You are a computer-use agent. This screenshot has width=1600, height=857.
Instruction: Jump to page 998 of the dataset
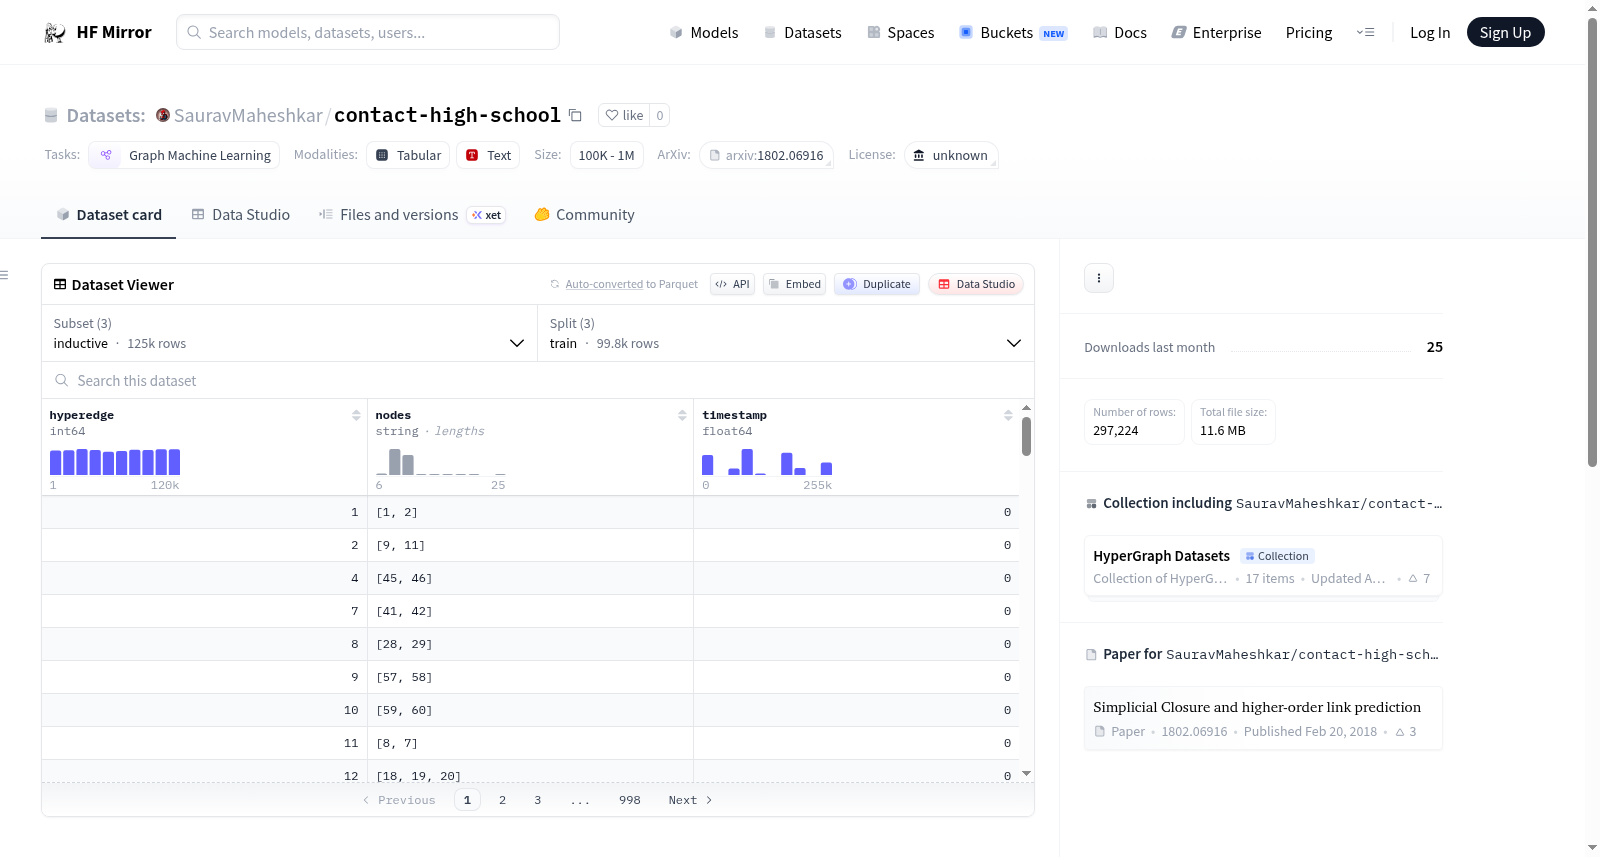point(630,800)
